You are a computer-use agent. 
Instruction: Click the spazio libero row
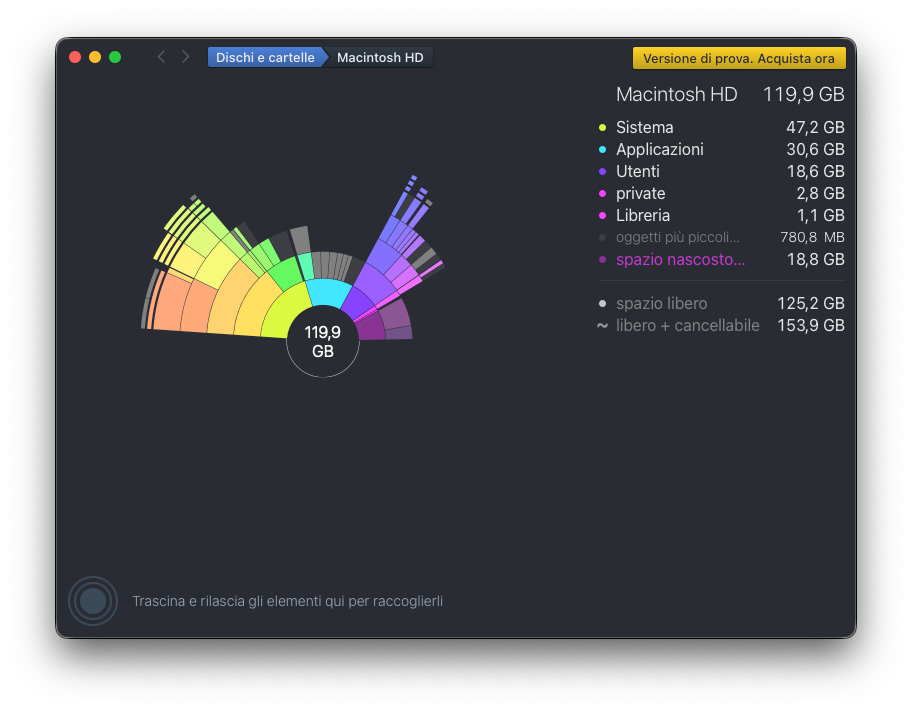(721, 304)
